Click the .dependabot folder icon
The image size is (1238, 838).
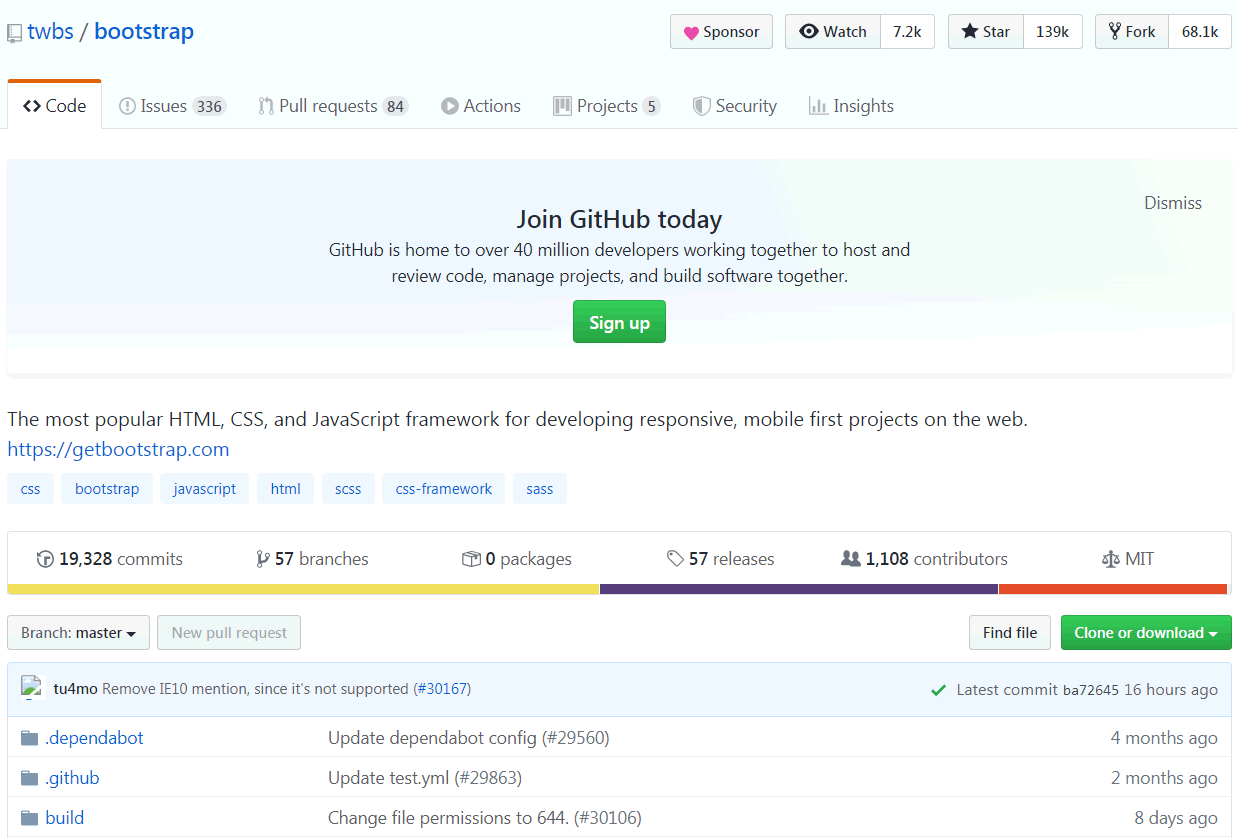[x=29, y=738]
